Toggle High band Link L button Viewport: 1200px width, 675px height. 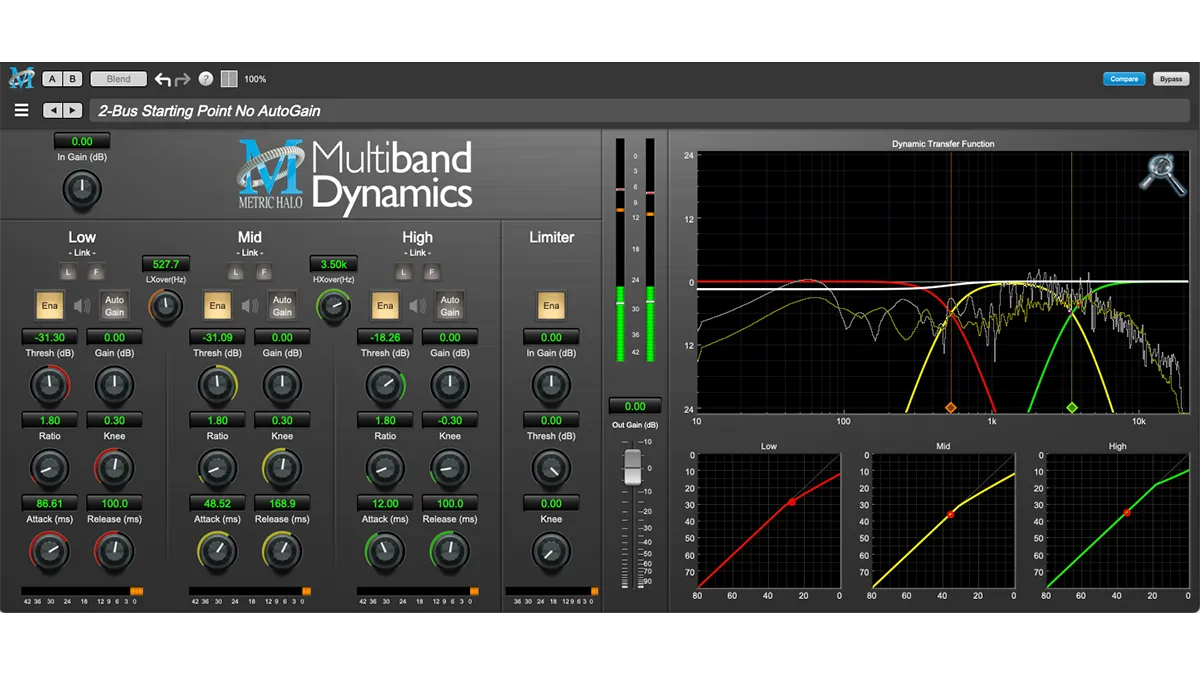pyautogui.click(x=404, y=272)
